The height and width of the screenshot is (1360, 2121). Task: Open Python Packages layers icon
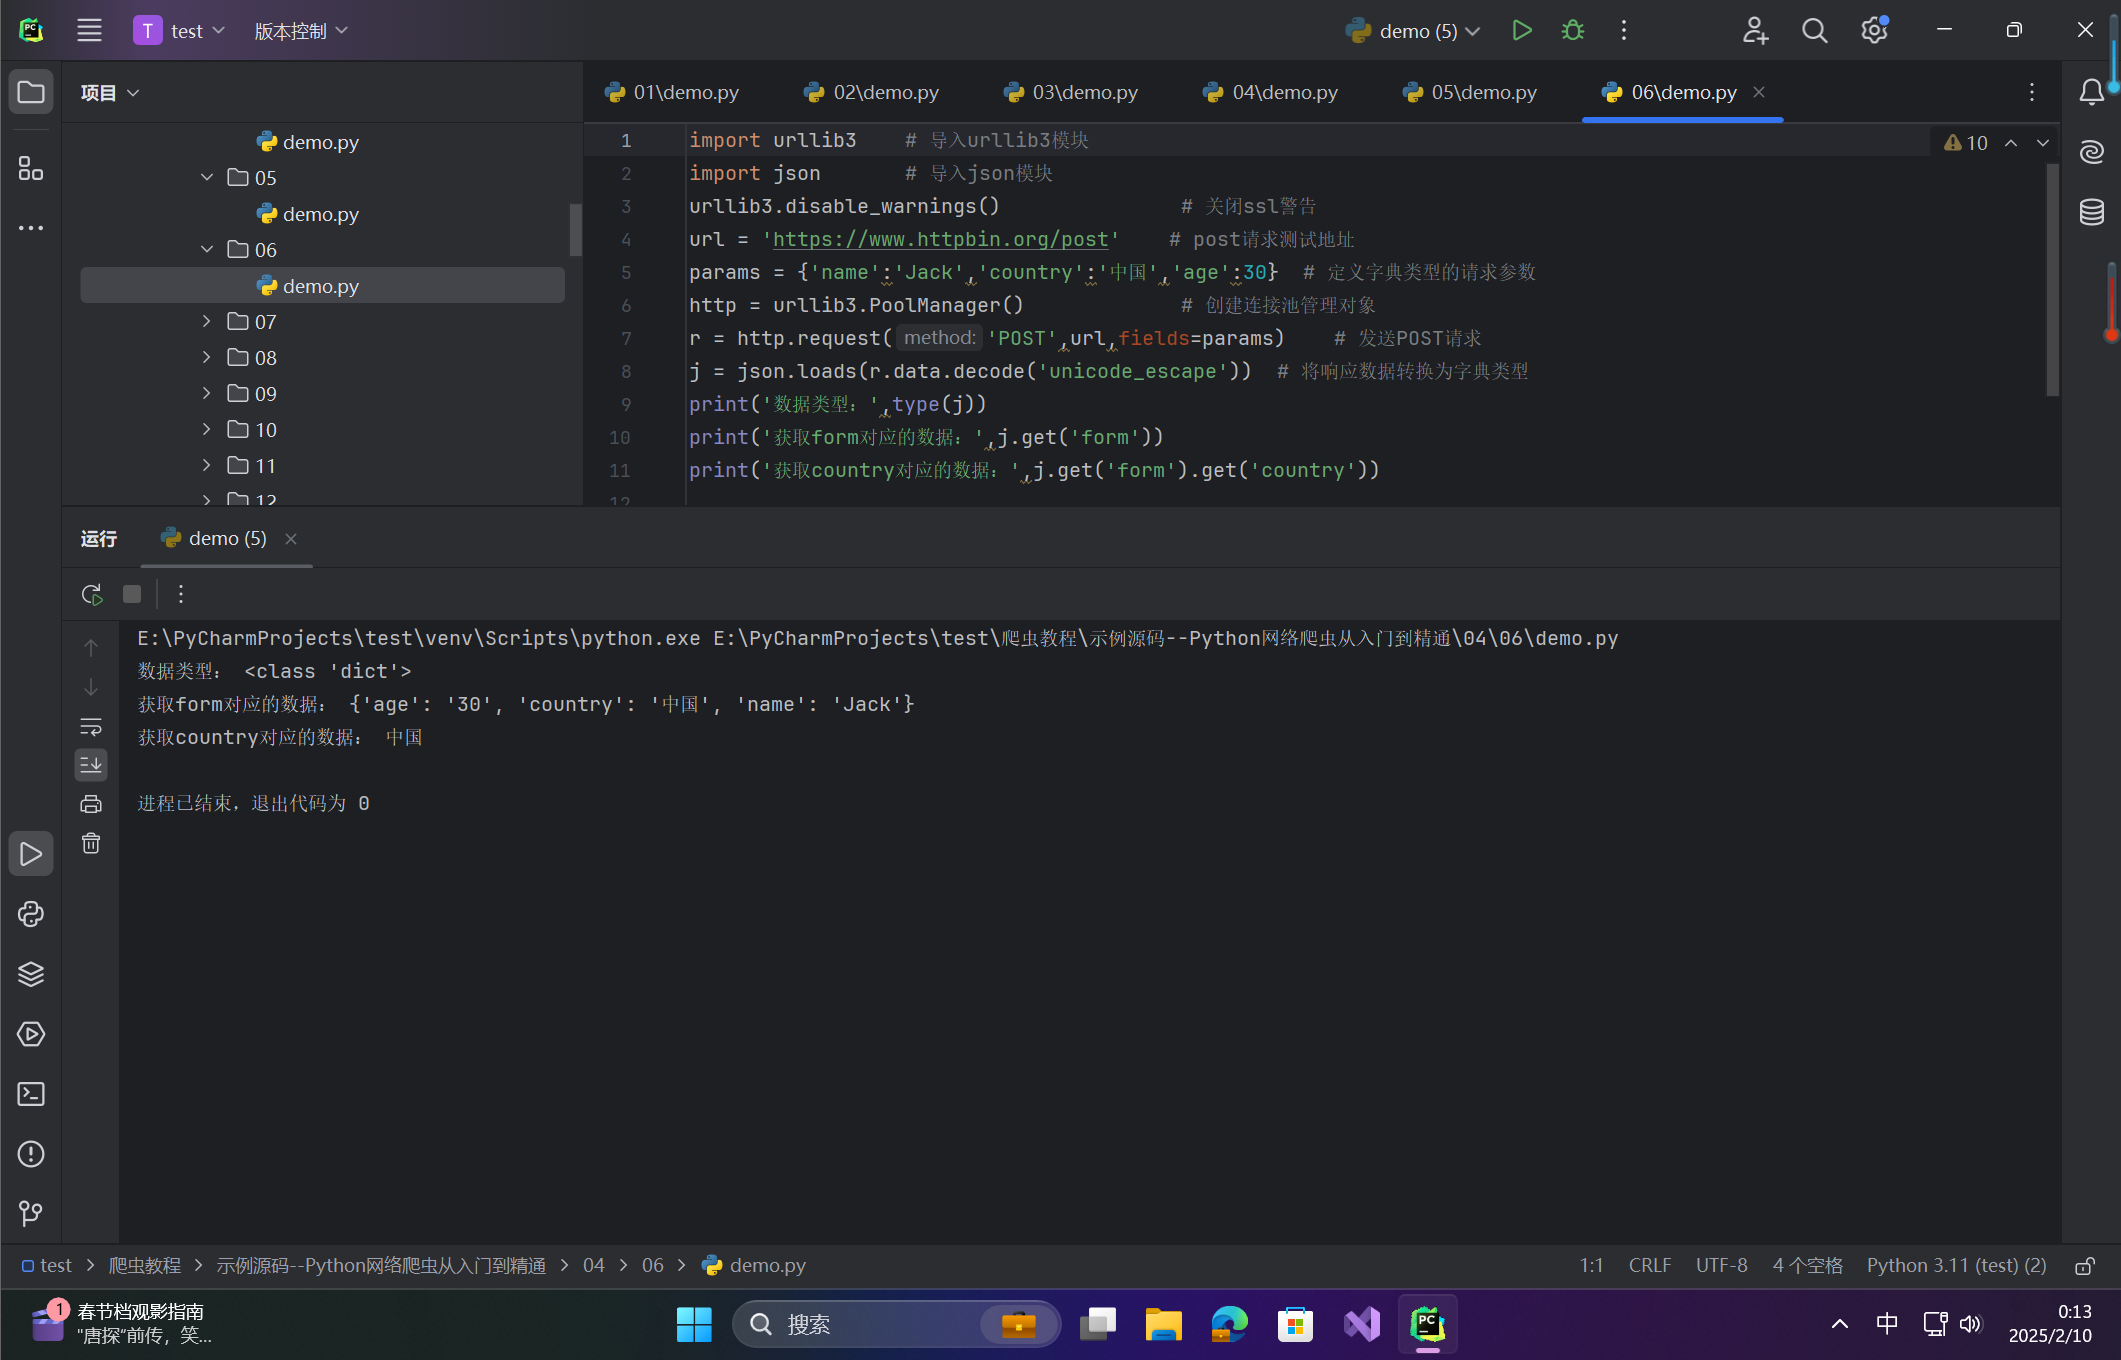(31, 974)
